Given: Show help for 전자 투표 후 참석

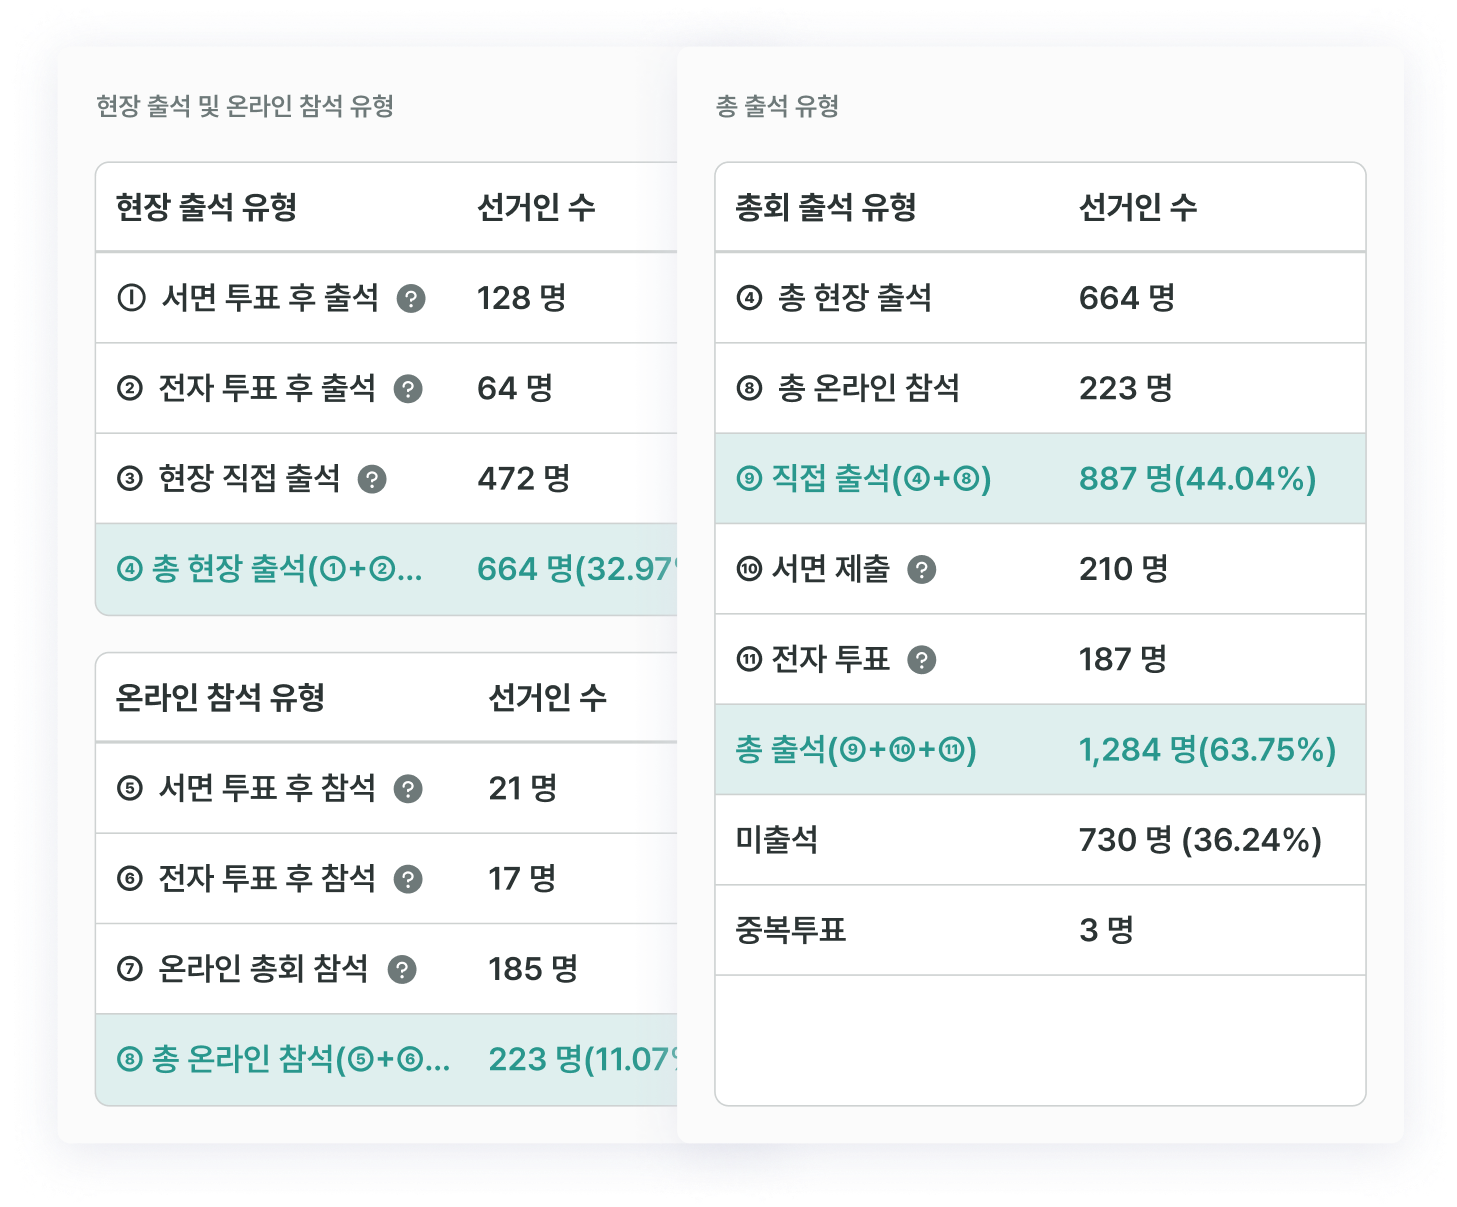Looking at the screenshot, I should click(408, 879).
